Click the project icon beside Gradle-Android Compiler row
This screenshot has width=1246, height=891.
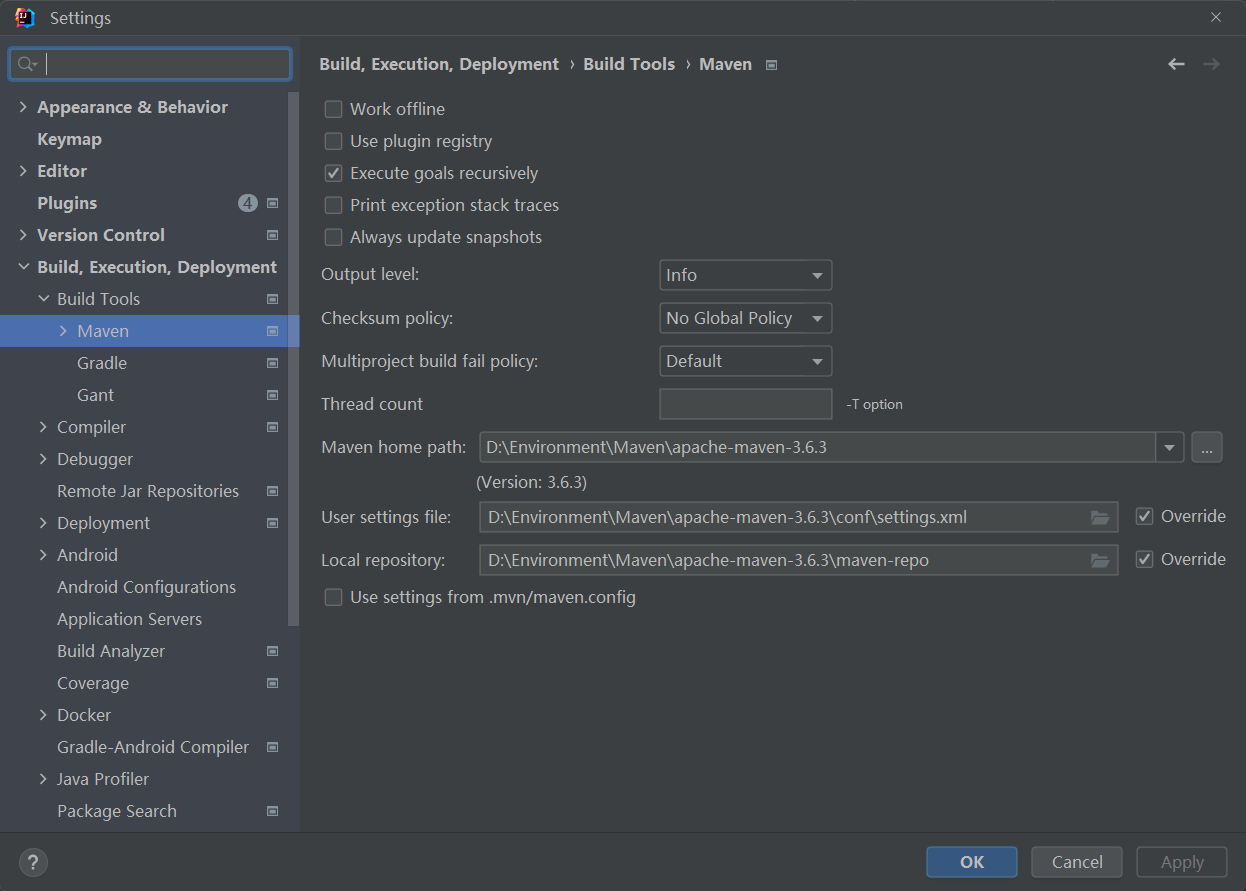(x=272, y=747)
